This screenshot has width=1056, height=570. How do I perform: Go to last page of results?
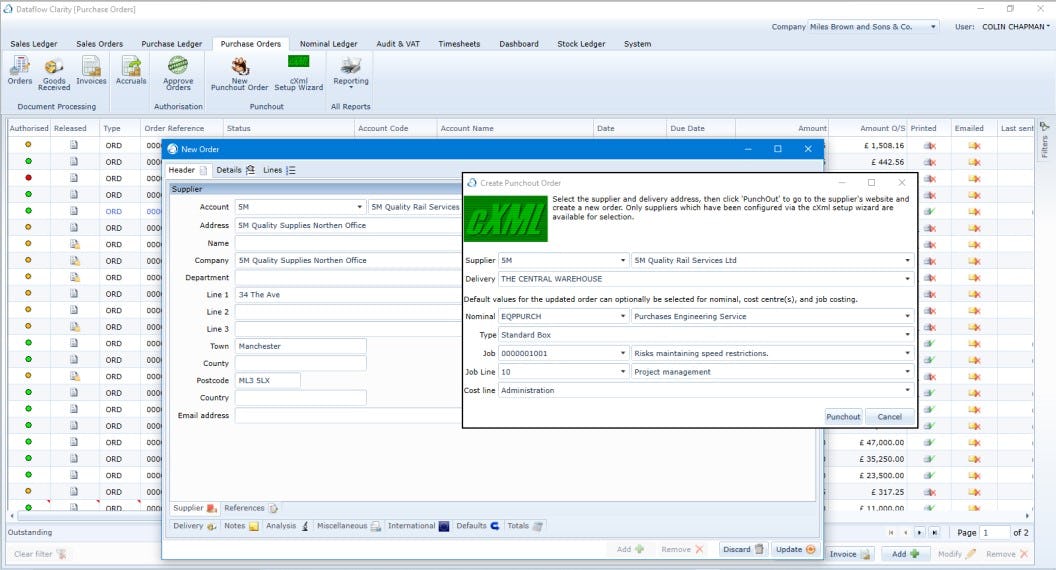tap(934, 532)
